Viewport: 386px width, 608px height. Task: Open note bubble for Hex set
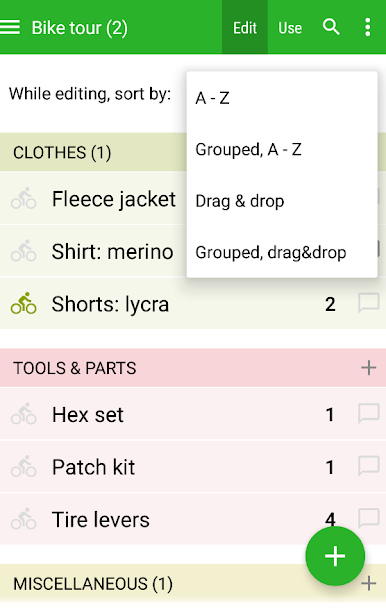[x=369, y=414]
